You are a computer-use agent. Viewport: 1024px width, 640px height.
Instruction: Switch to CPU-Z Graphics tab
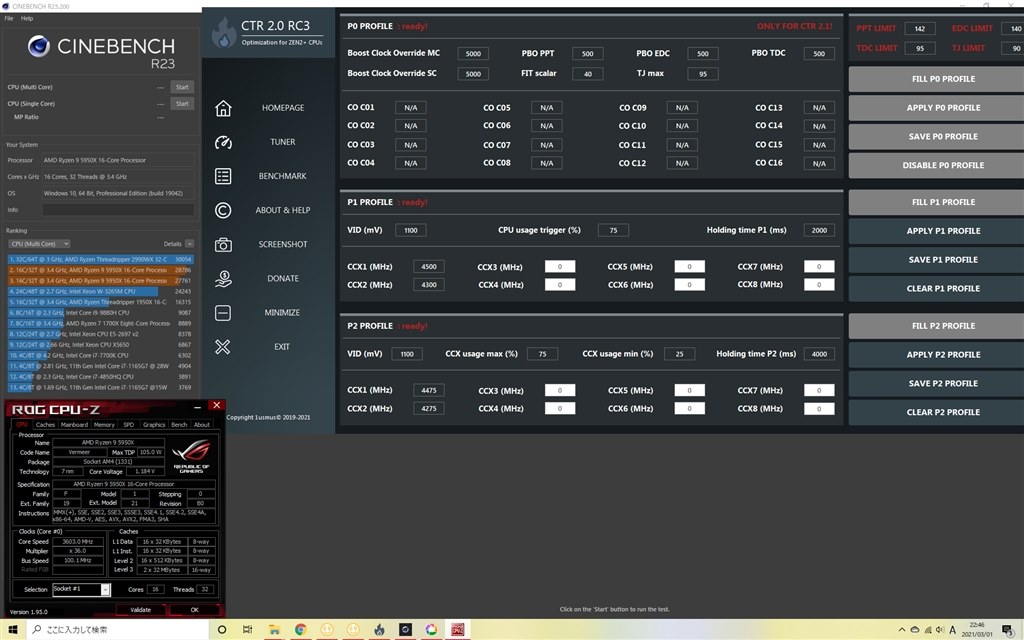154,424
